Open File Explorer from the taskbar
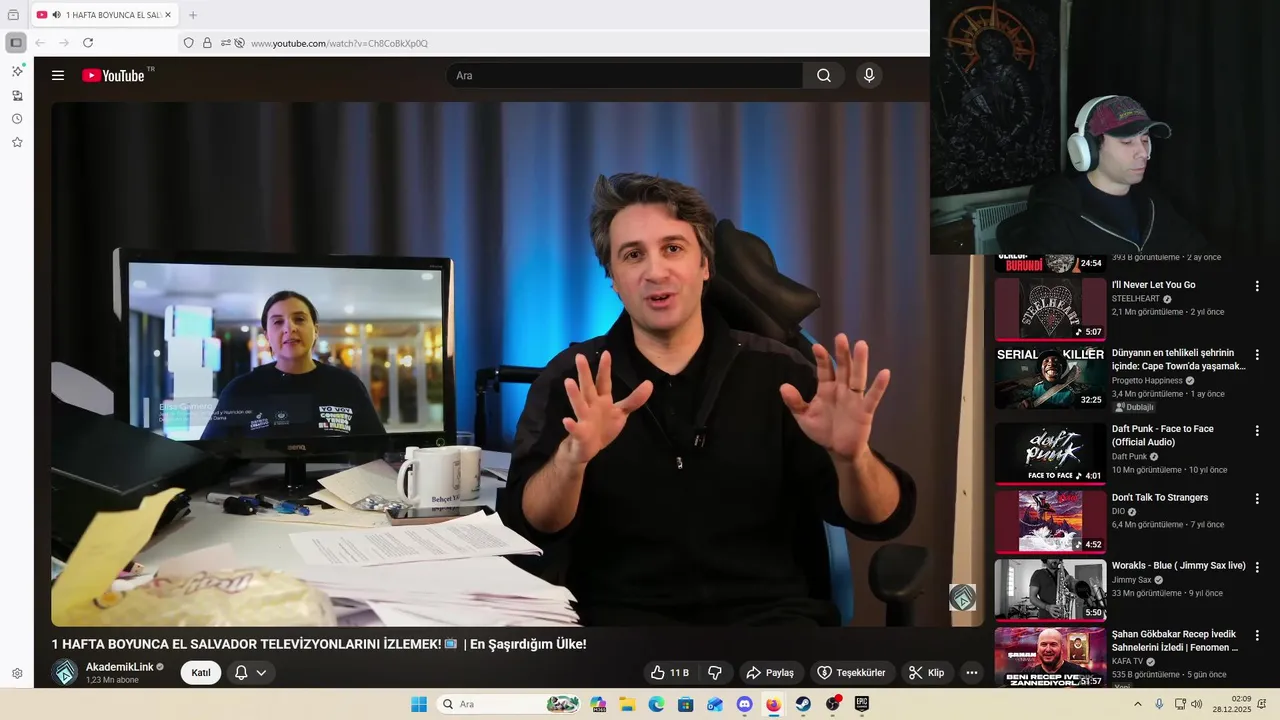 tap(627, 704)
